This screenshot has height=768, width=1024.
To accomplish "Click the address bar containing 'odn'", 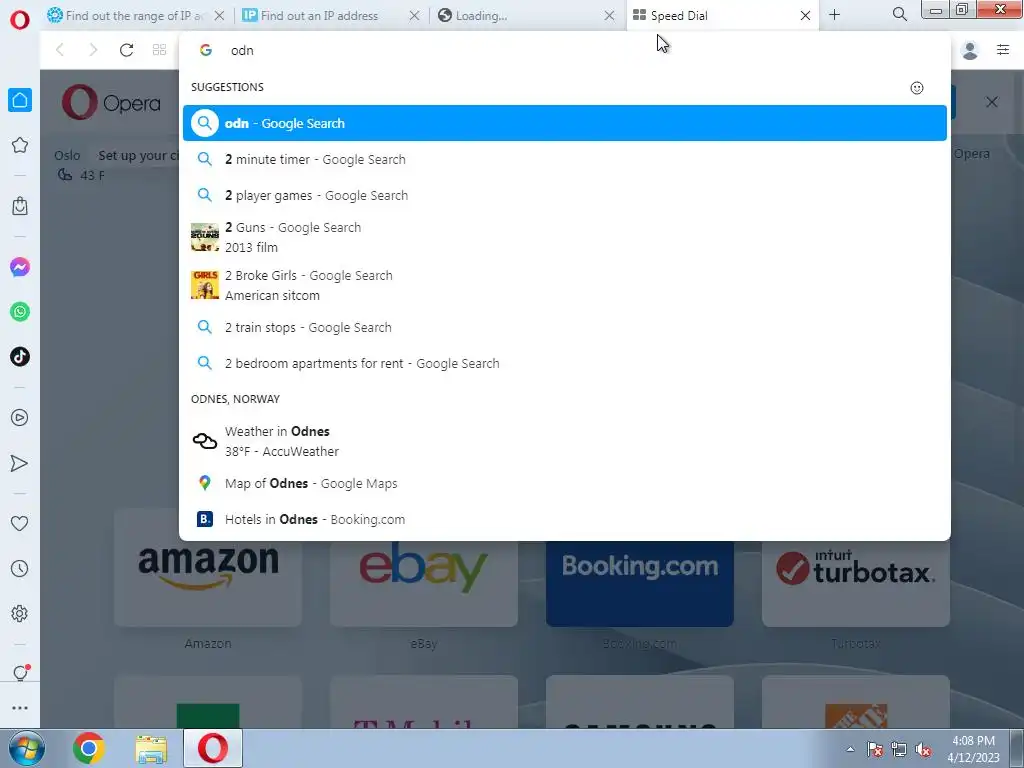I will 565,50.
